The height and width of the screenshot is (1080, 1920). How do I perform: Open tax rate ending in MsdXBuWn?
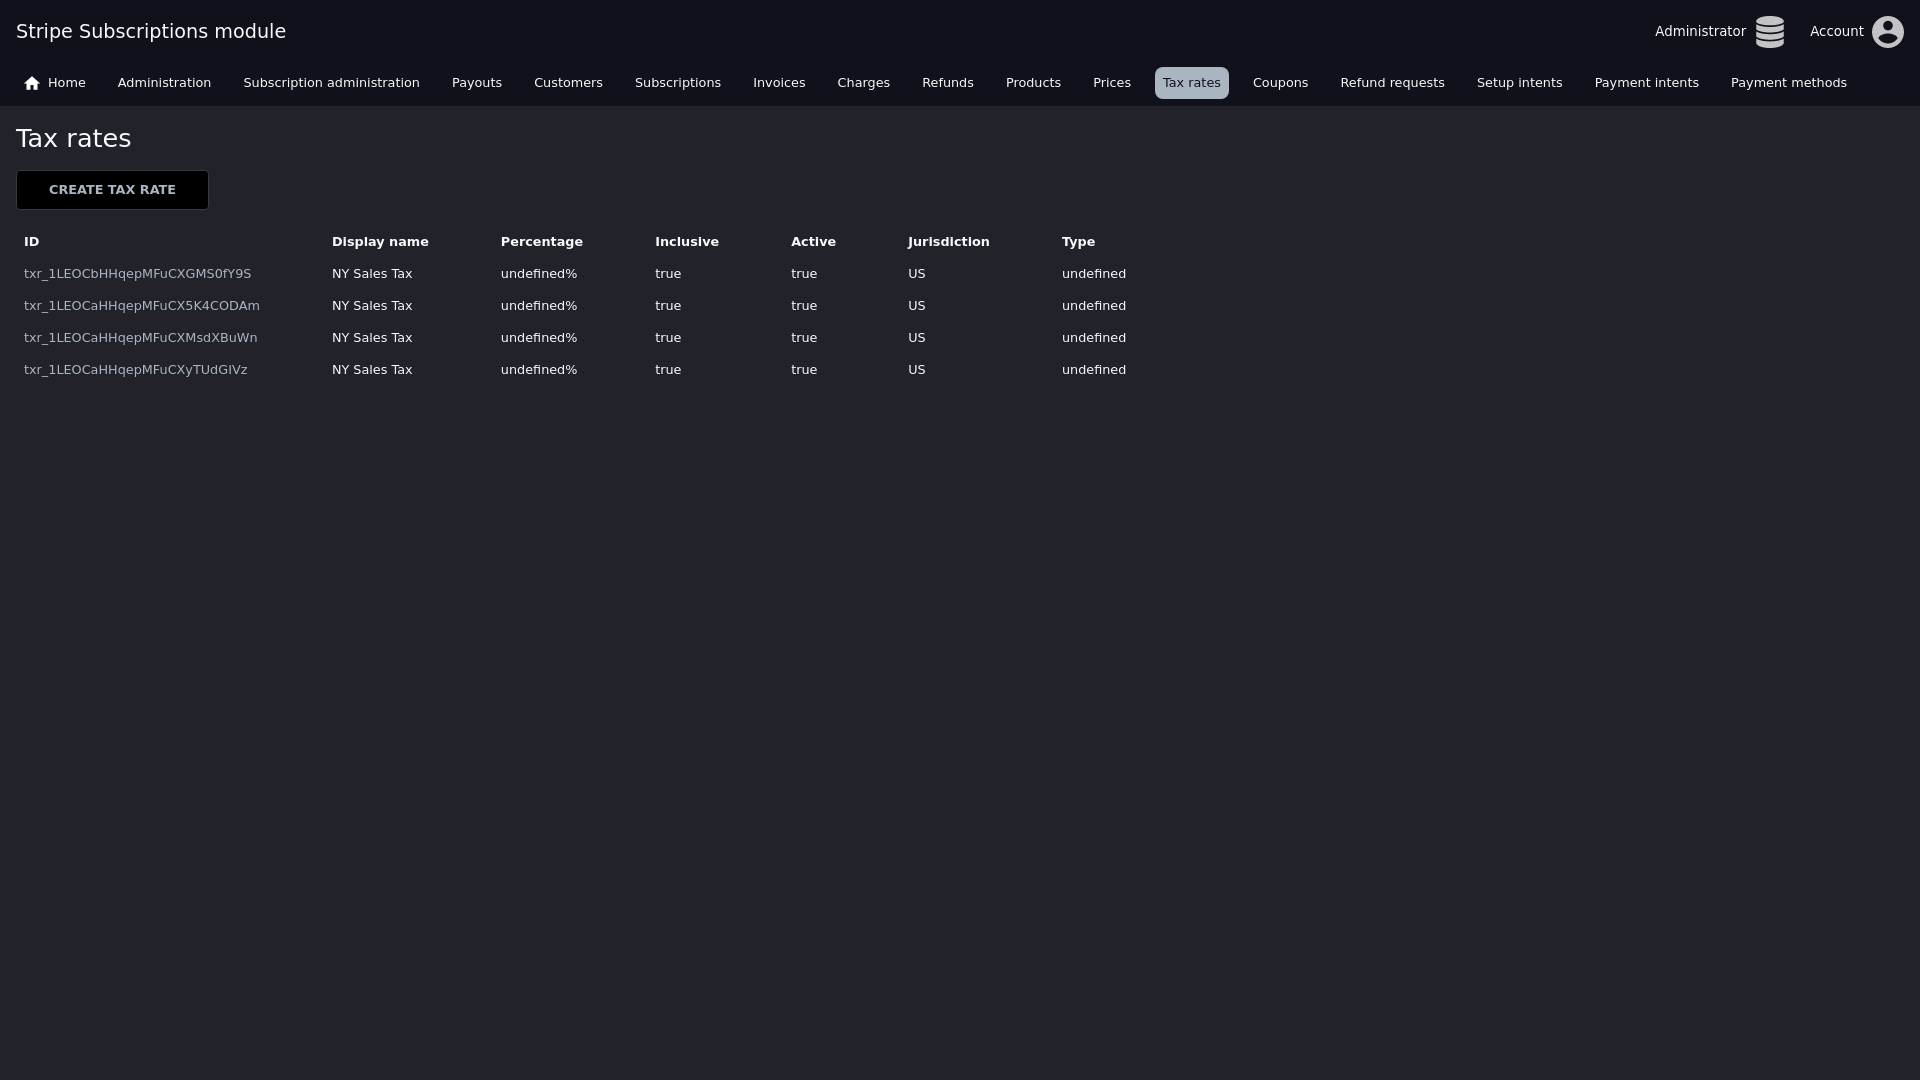point(140,338)
